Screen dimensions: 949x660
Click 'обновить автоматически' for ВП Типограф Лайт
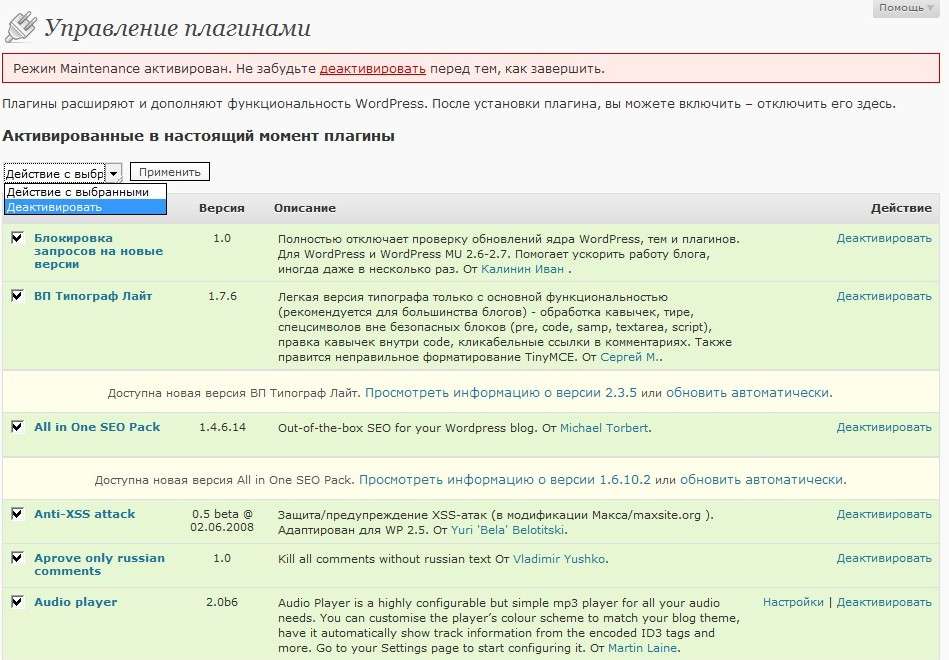747,393
